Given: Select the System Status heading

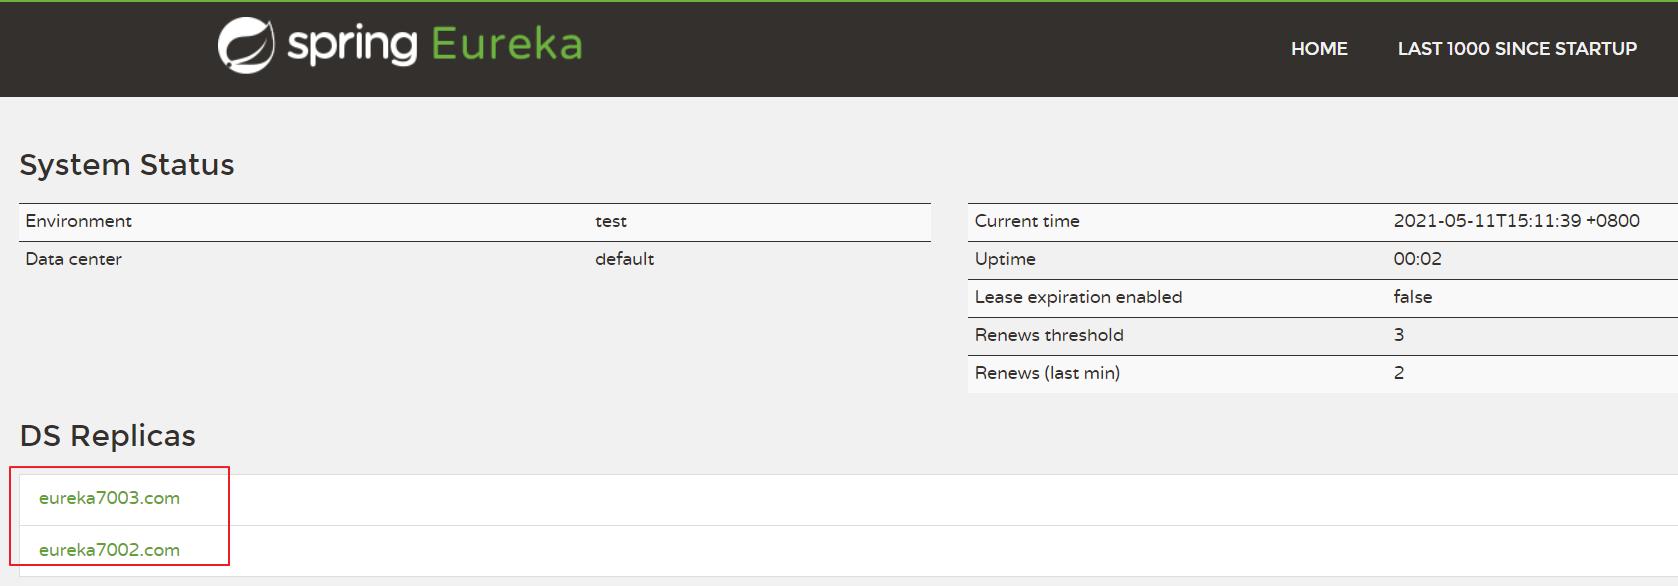Looking at the screenshot, I should pos(127,165).
